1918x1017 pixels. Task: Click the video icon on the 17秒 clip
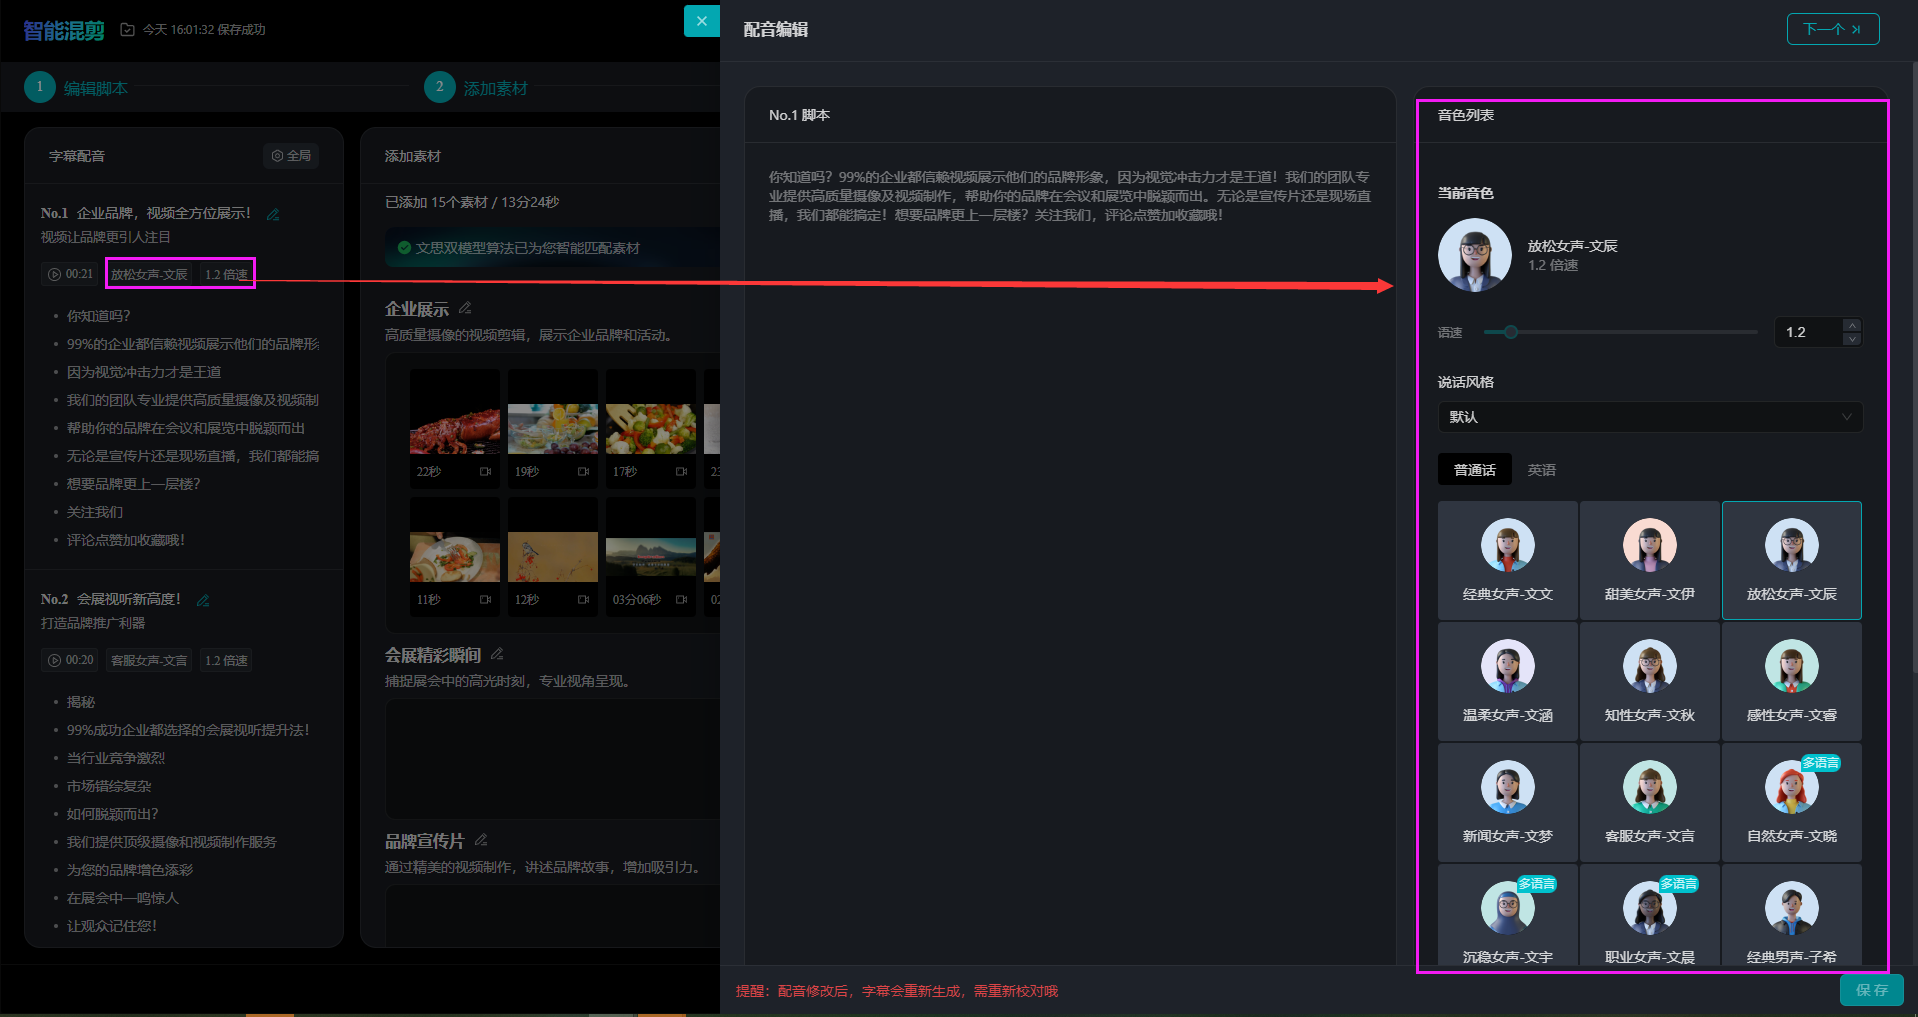(681, 472)
